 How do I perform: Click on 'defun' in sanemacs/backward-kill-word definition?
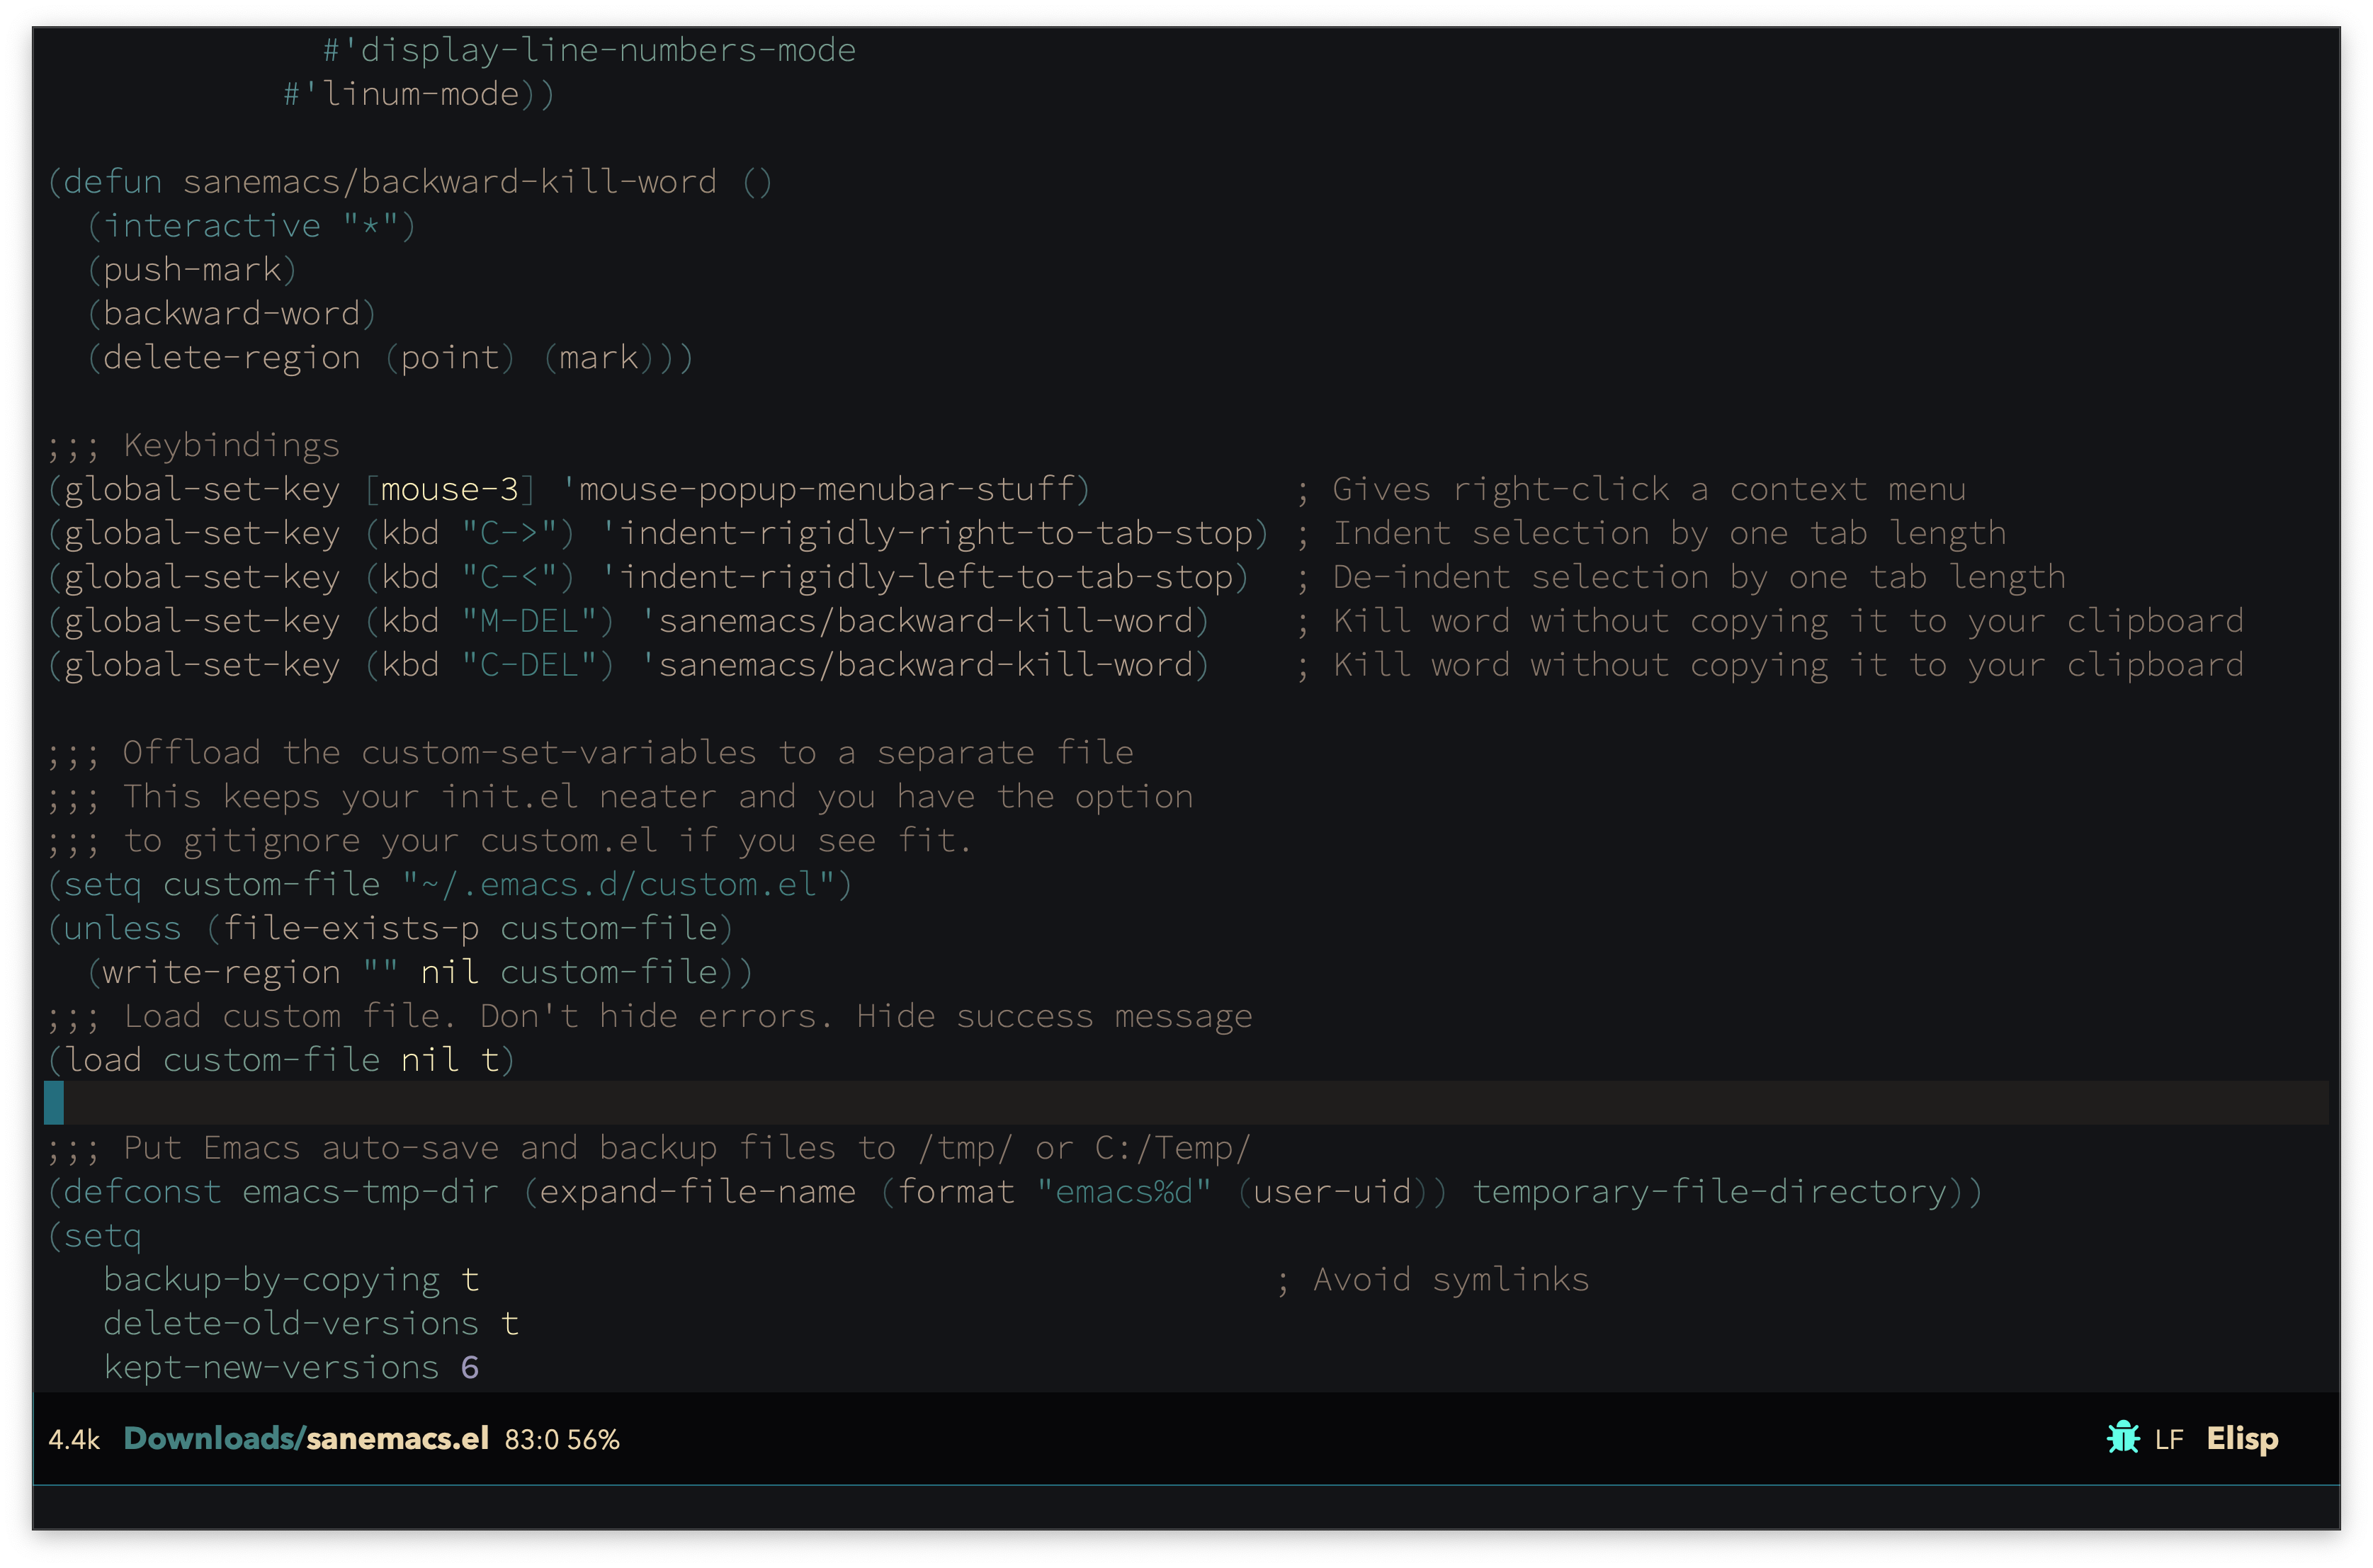coord(112,182)
